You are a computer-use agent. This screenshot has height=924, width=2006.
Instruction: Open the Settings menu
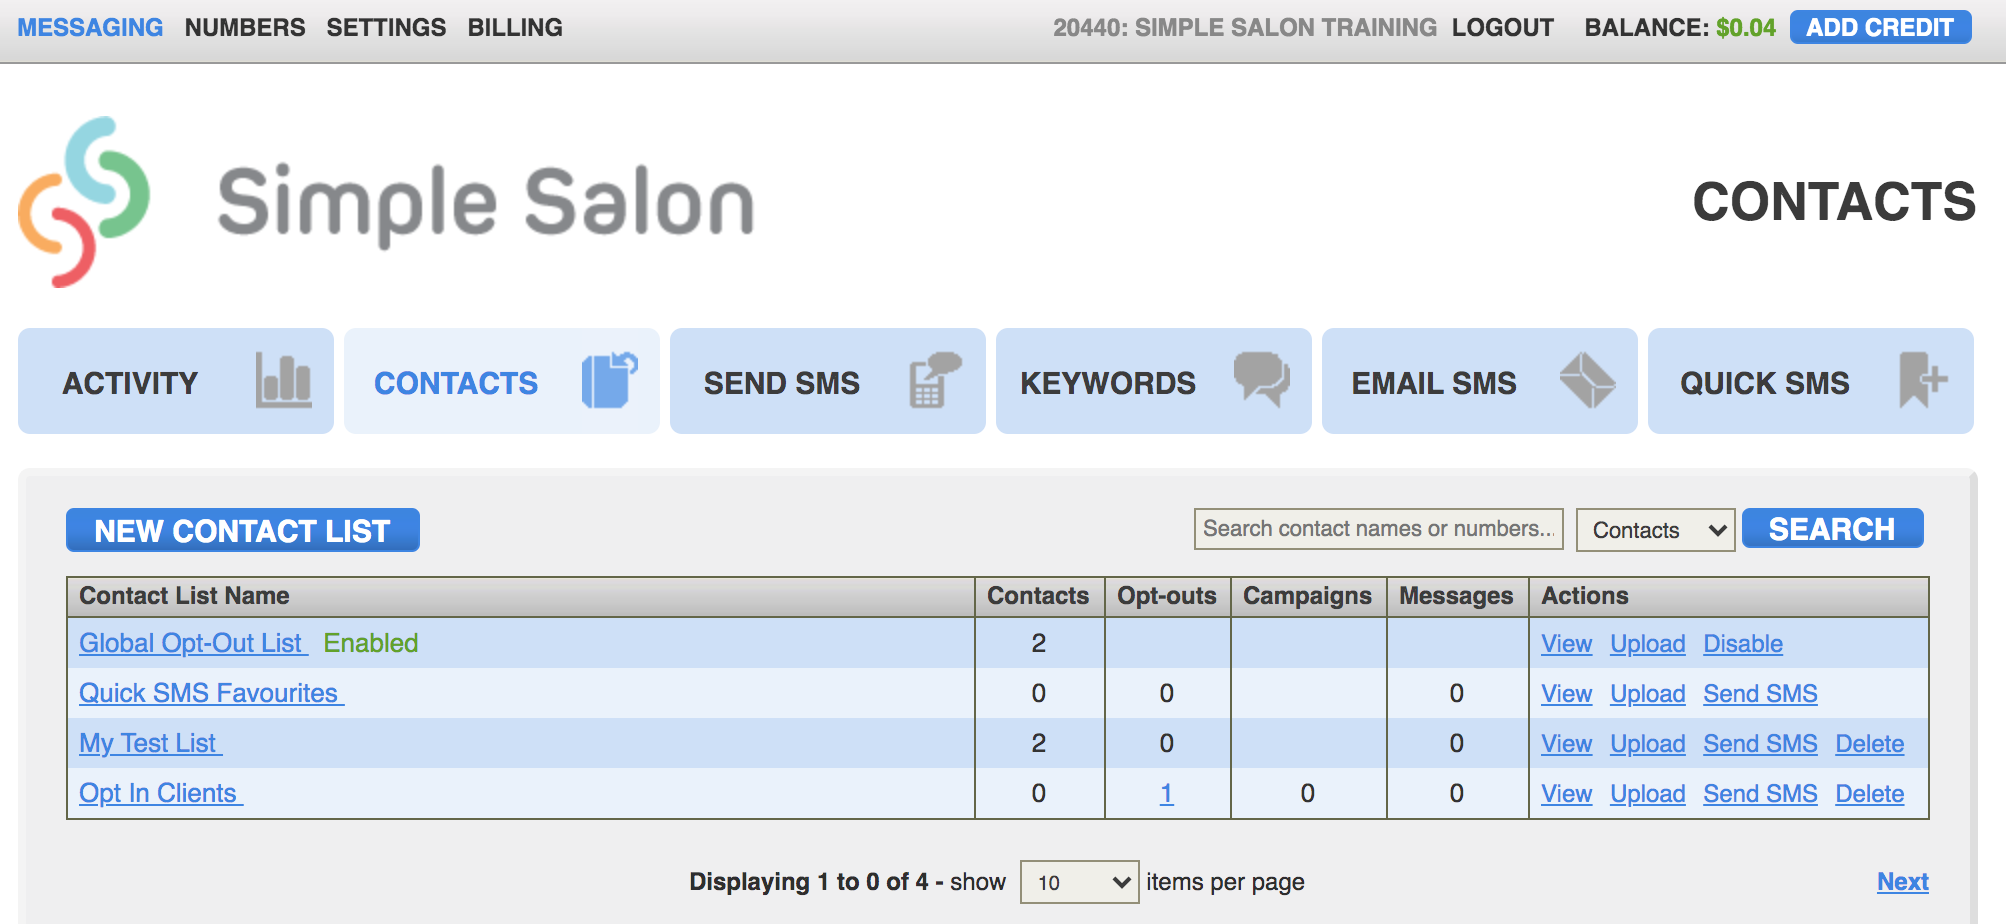(386, 27)
